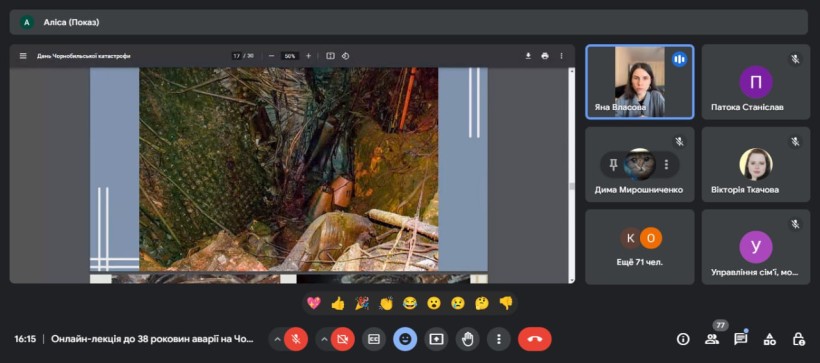Toggle fit-to-page view in PDF toolbar
Screen dimensions: 820x363
(x=330, y=56)
